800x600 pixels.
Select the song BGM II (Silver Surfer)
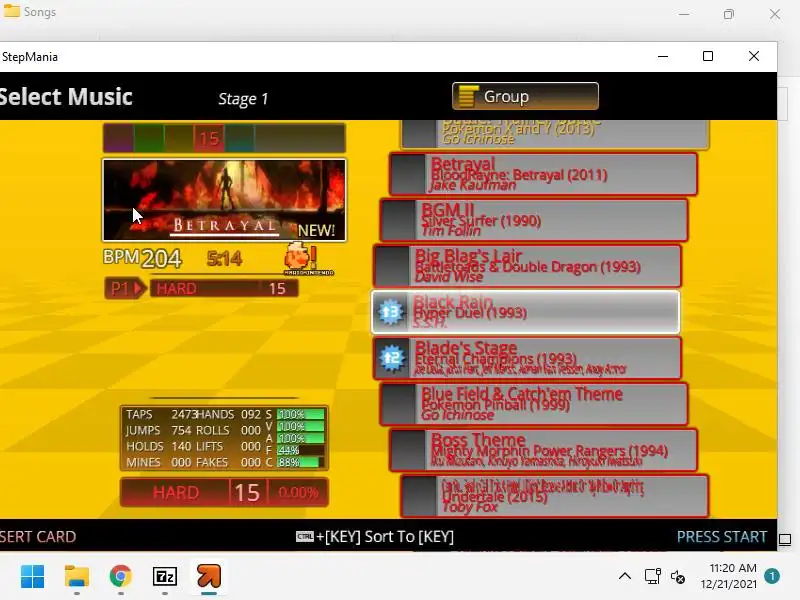point(534,220)
